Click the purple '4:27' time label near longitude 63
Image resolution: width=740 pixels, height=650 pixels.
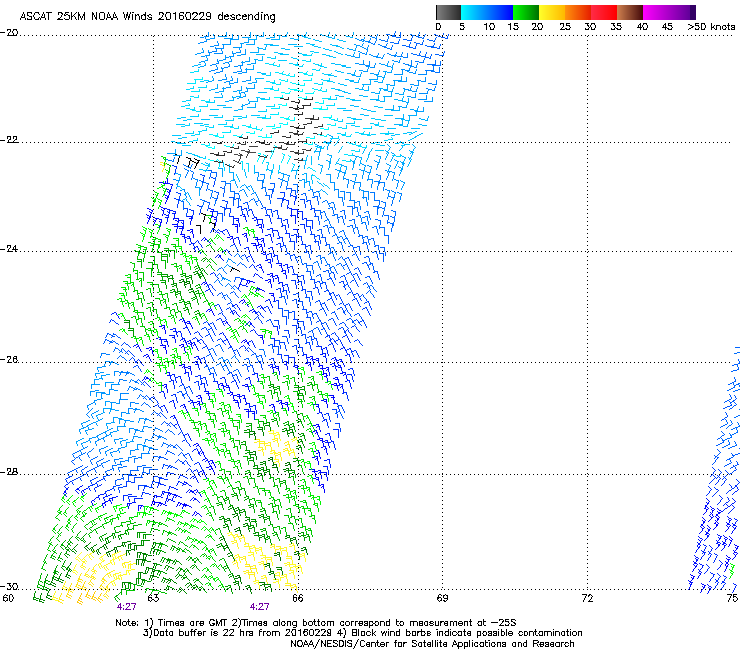(x=126, y=607)
